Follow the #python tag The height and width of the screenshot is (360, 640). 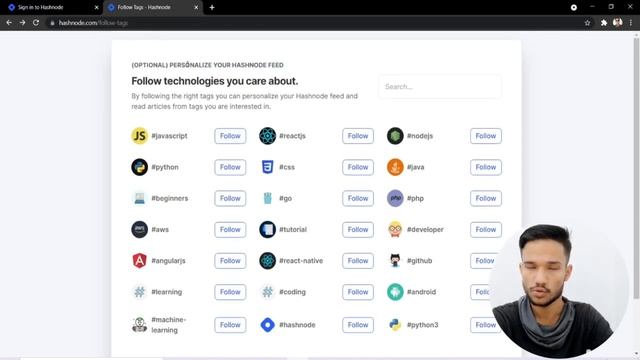230,167
